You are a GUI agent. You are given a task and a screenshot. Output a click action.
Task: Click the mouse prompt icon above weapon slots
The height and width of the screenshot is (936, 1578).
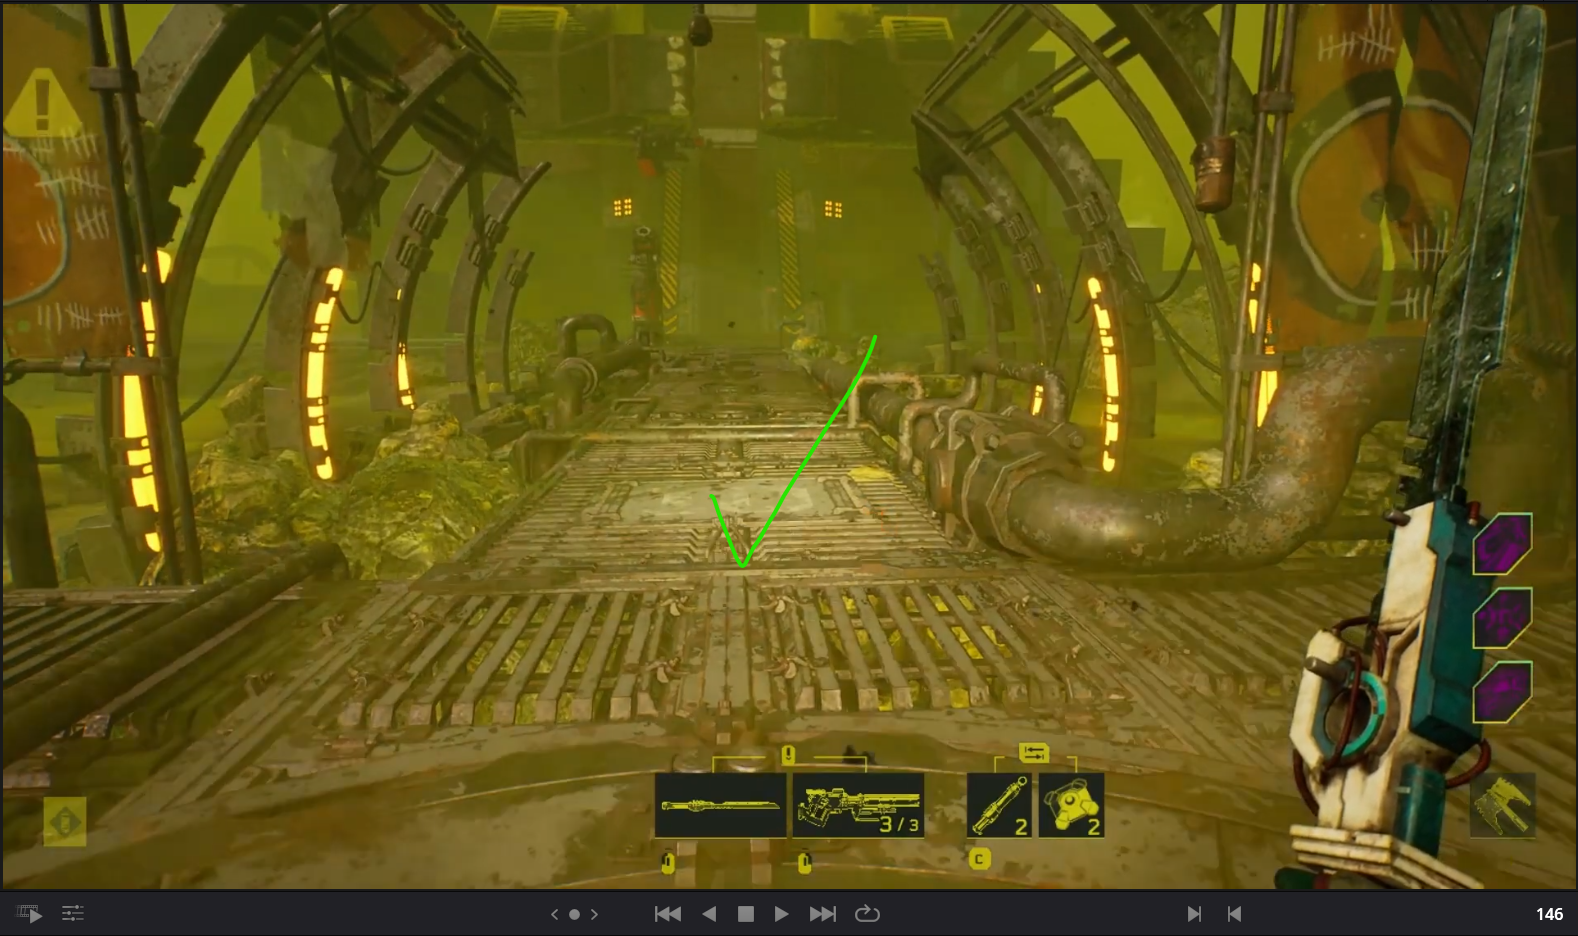788,754
